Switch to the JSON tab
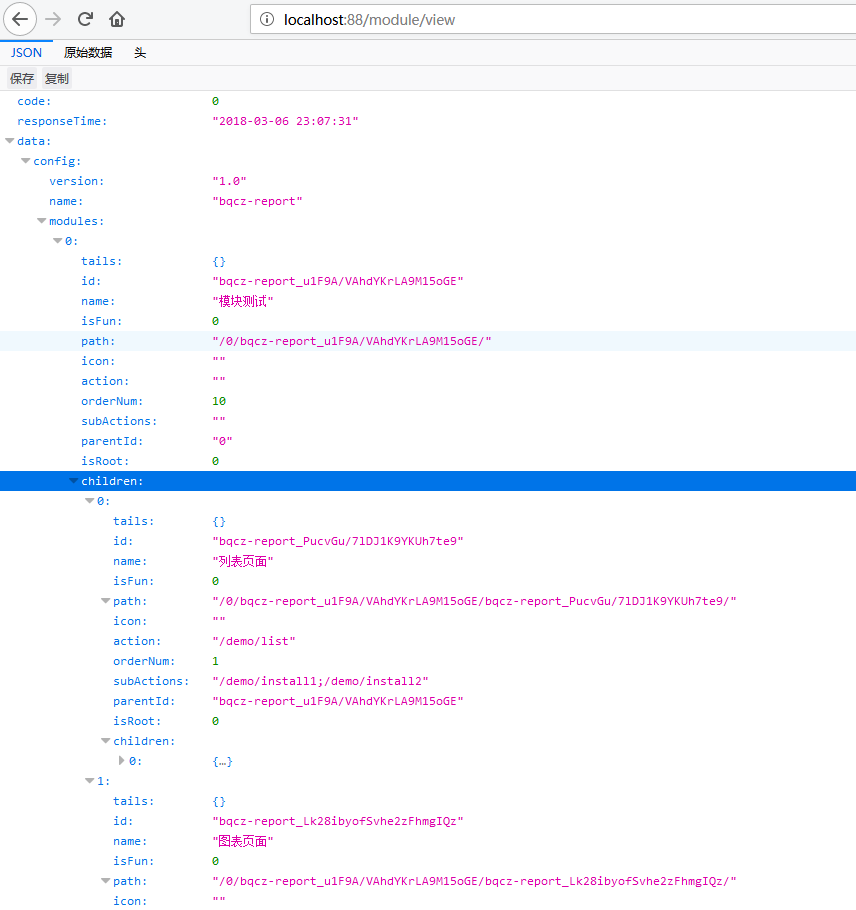Viewport: 856px width, 910px height. (26, 53)
